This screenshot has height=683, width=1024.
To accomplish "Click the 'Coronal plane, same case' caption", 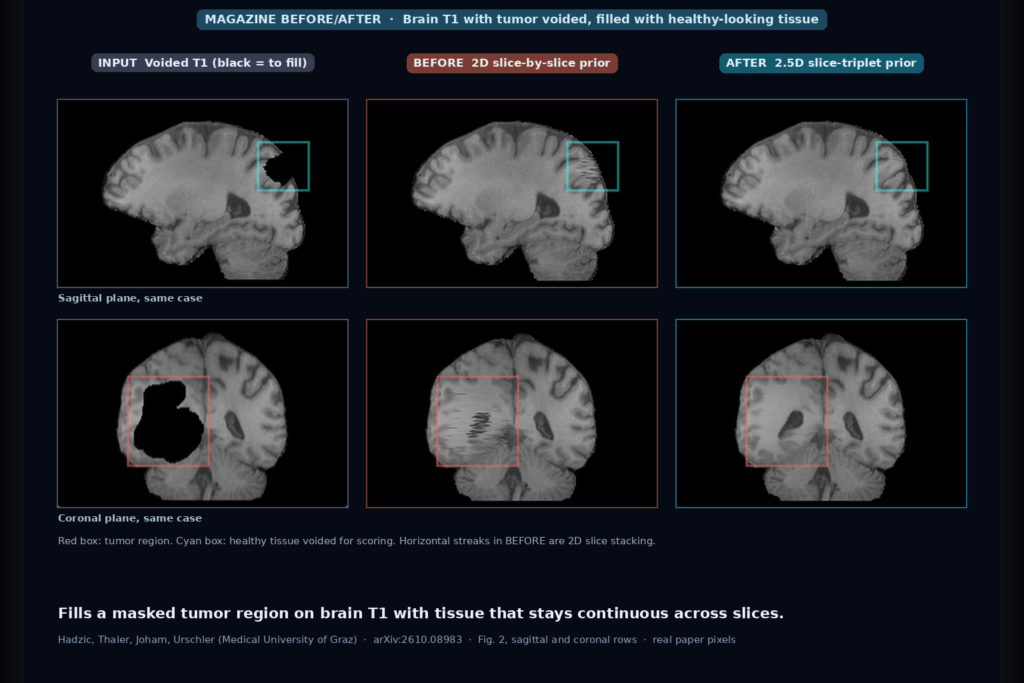I will 130,518.
